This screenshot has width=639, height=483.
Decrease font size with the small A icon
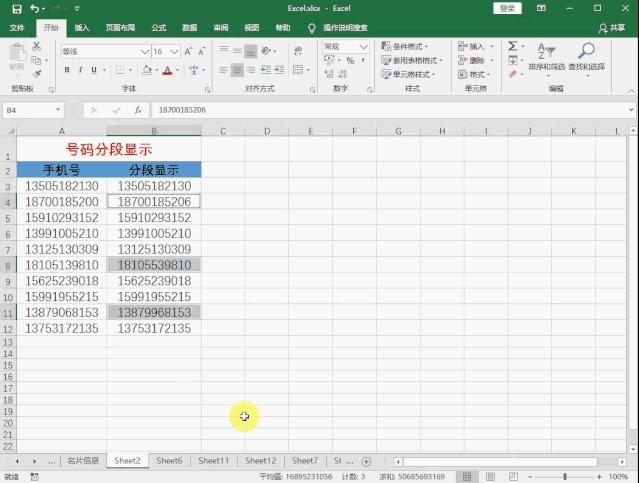(x=202, y=51)
